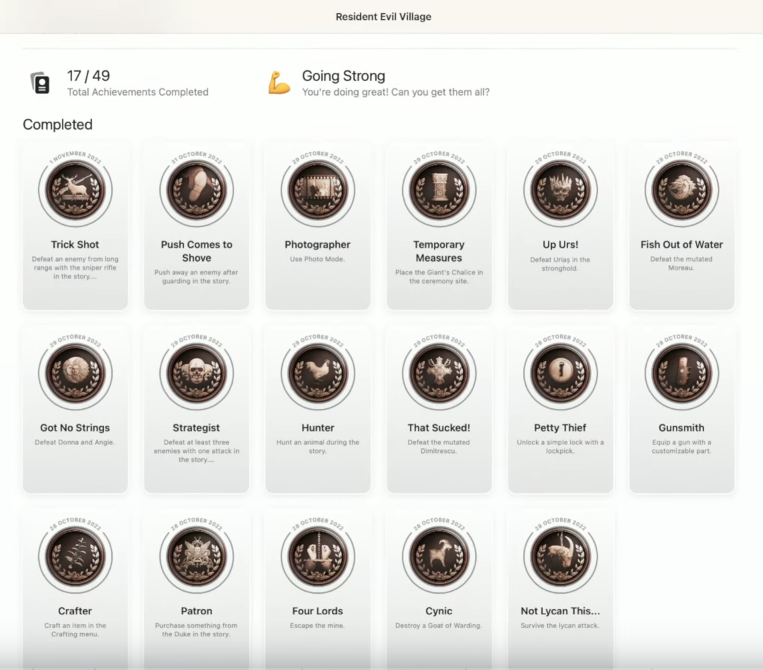763x670 pixels.
Task: Click "Craft an item in the Crafting menu."
Action: point(75,630)
